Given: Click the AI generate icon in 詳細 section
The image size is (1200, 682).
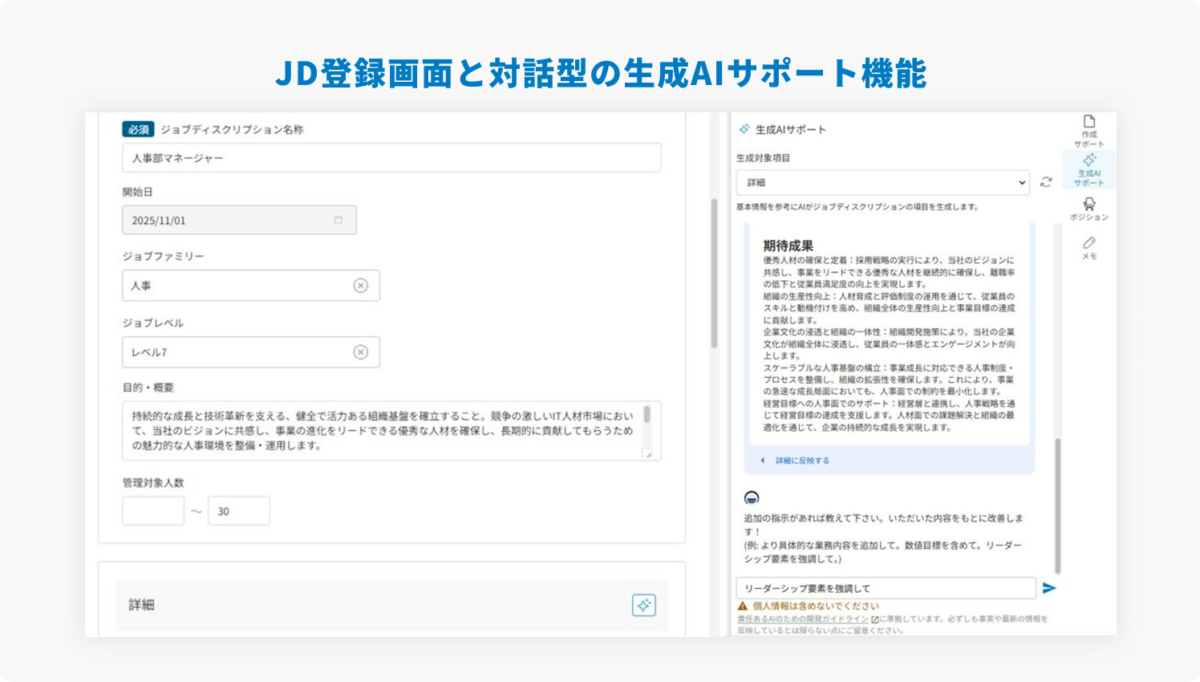Looking at the screenshot, I should 643,605.
